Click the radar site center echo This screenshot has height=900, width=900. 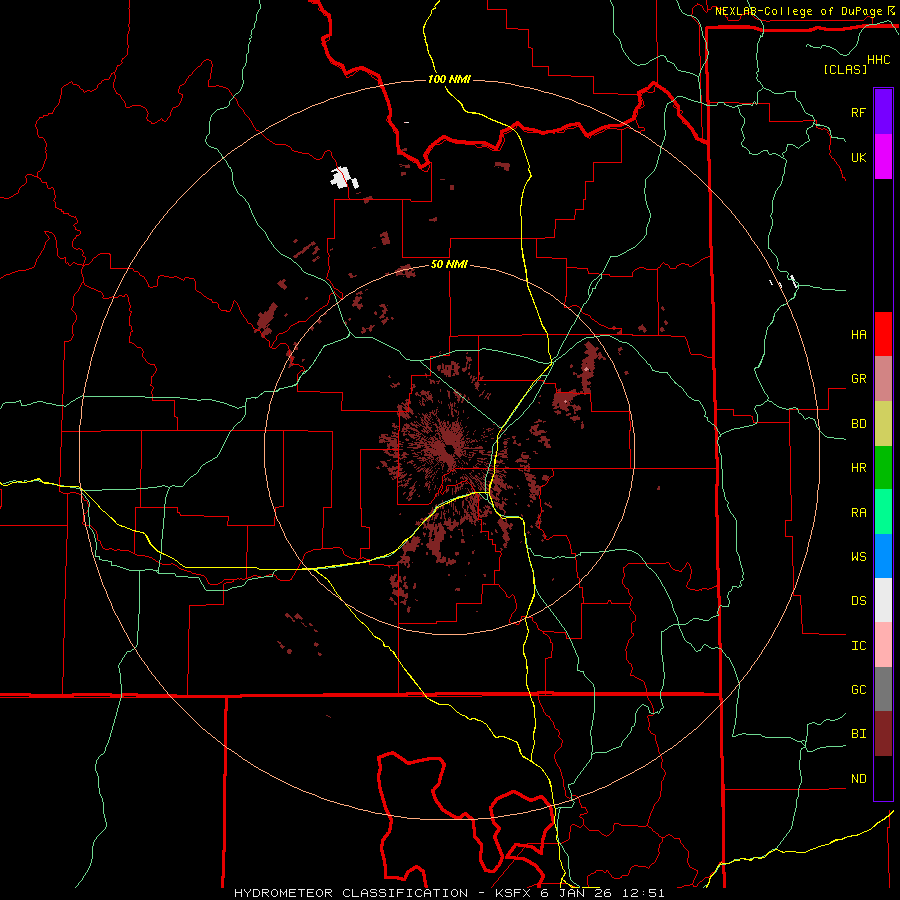pos(449,449)
